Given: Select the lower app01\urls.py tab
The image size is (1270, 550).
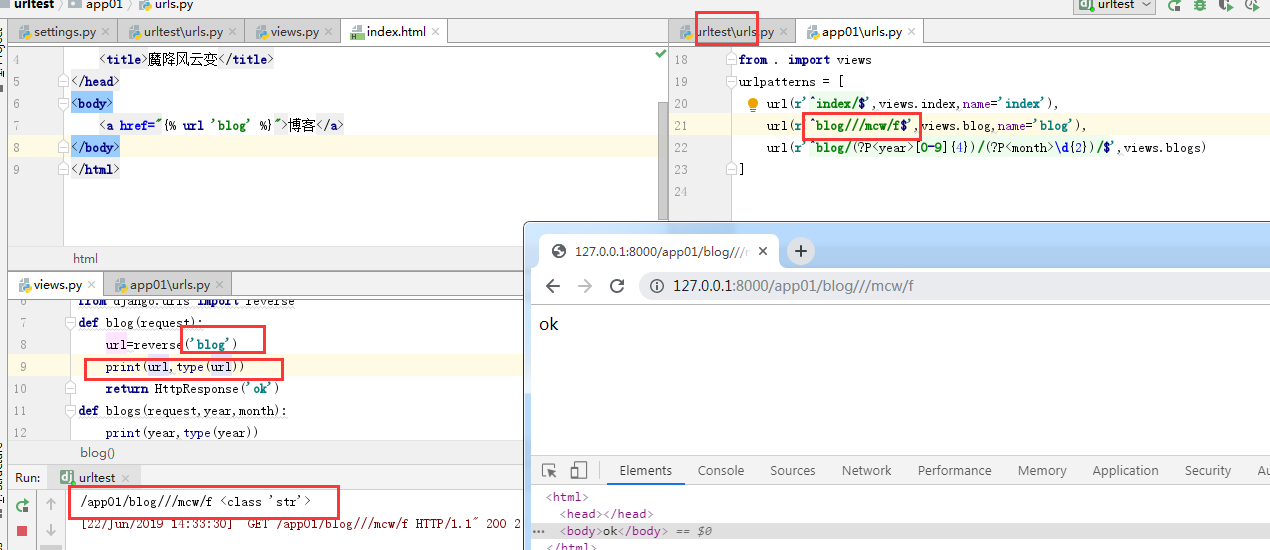Looking at the screenshot, I should [169, 285].
